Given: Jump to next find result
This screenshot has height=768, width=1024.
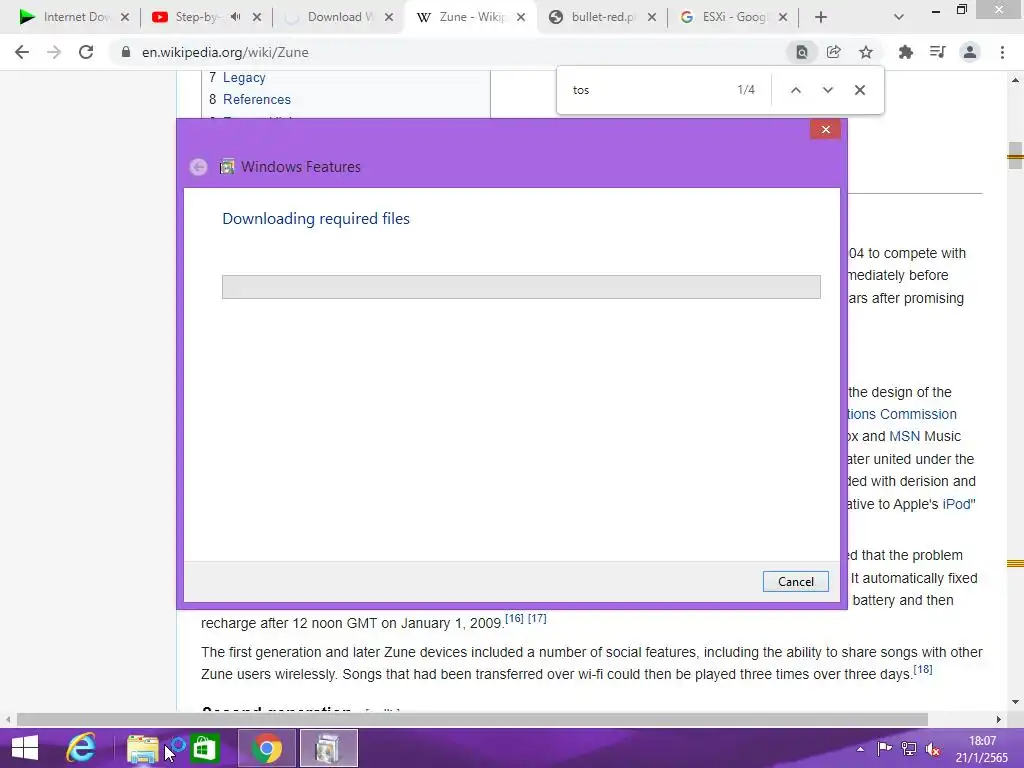Looking at the screenshot, I should pyautogui.click(x=827, y=90).
